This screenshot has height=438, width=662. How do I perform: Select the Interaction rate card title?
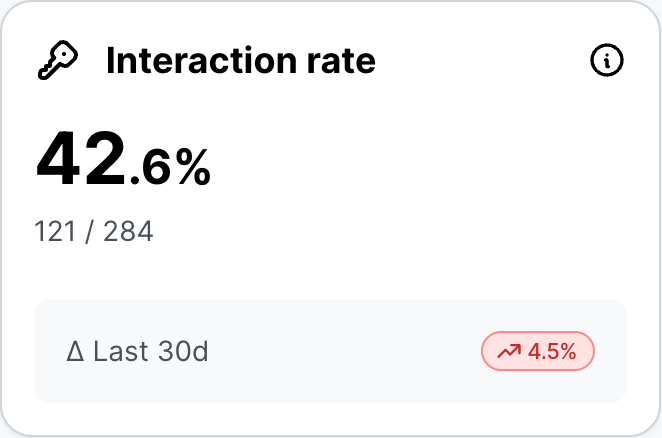pyautogui.click(x=240, y=62)
